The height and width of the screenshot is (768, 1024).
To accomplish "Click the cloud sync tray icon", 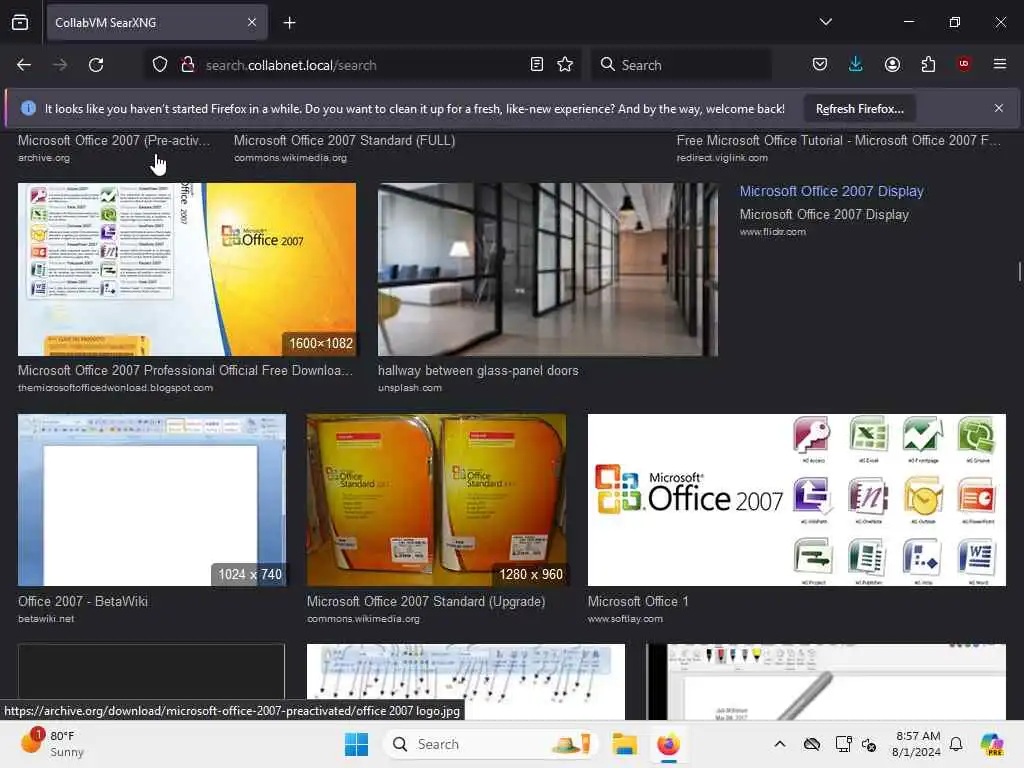I will tap(812, 744).
